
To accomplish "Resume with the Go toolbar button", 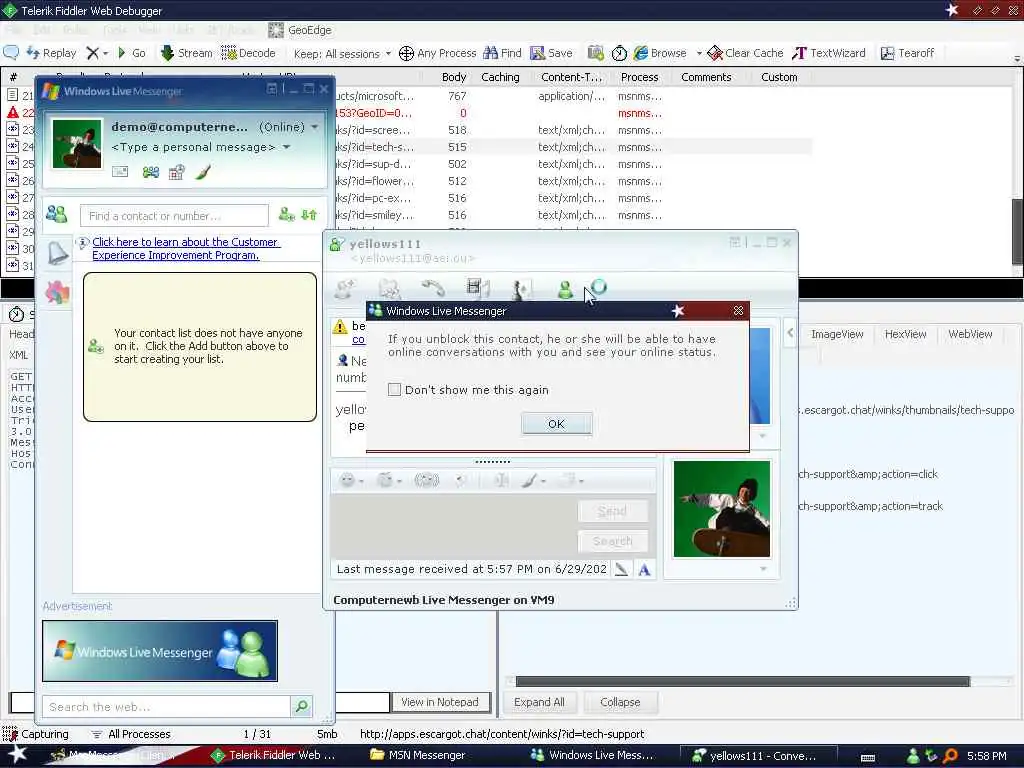I will (131, 53).
